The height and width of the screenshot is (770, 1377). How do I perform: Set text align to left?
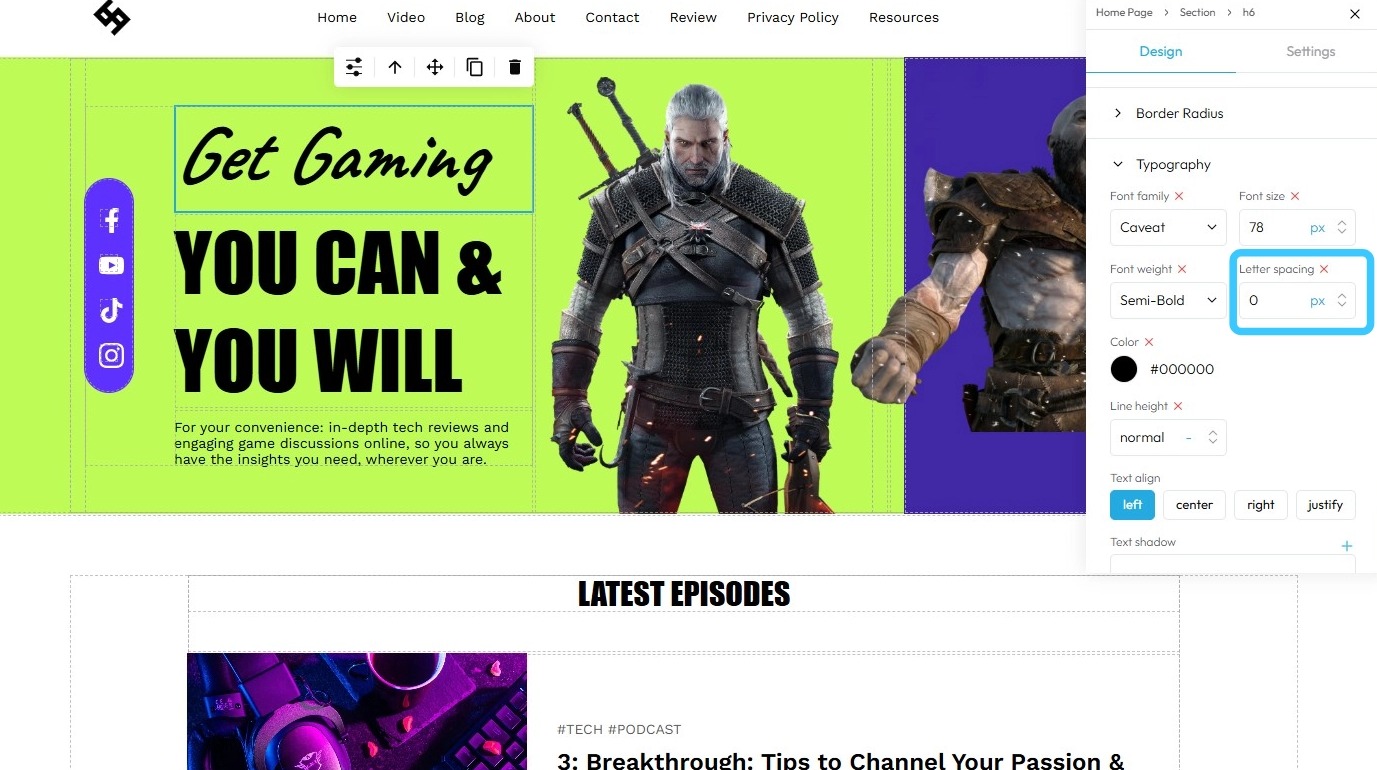pos(1132,505)
